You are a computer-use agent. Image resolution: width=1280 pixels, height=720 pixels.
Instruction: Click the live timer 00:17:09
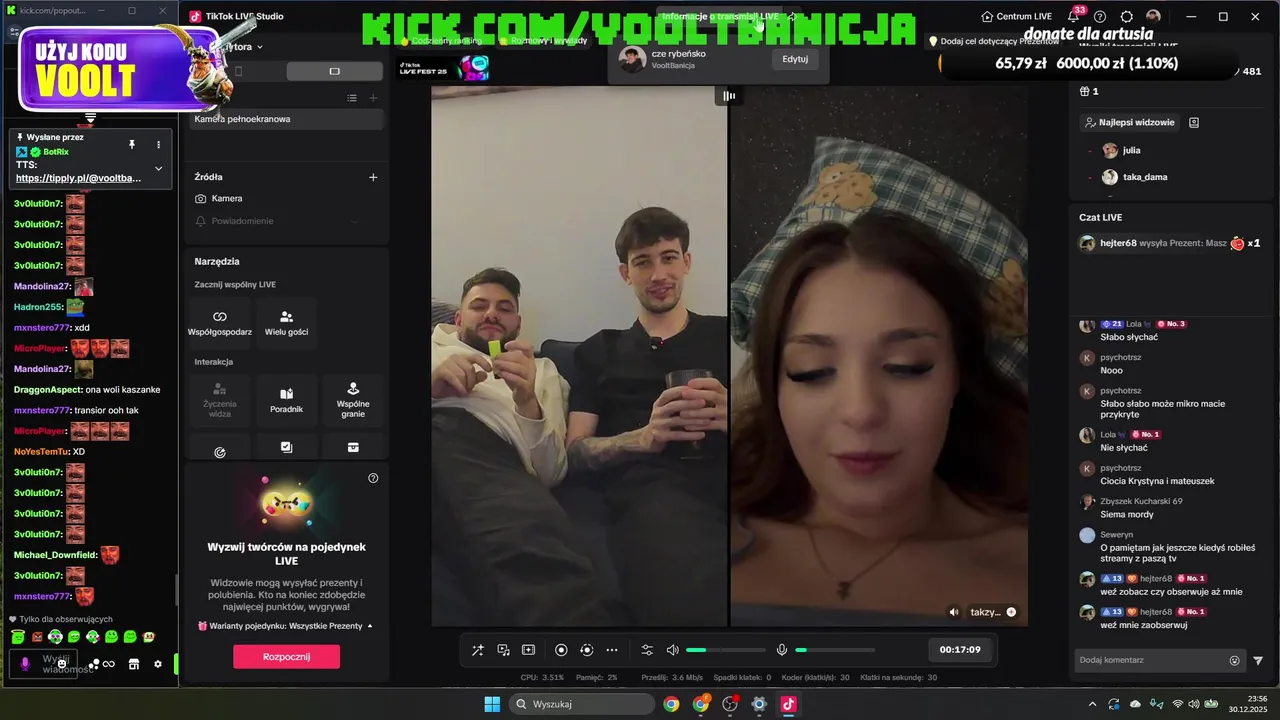point(960,650)
